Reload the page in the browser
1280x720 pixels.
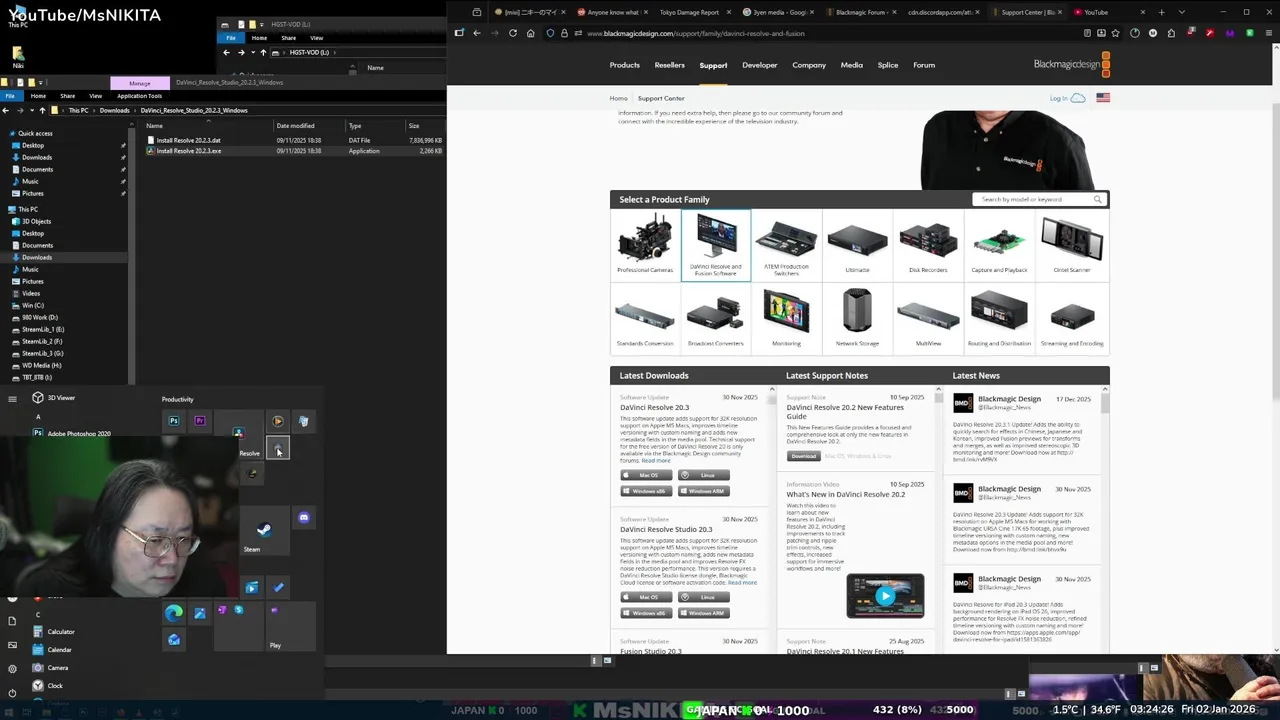pos(513,33)
